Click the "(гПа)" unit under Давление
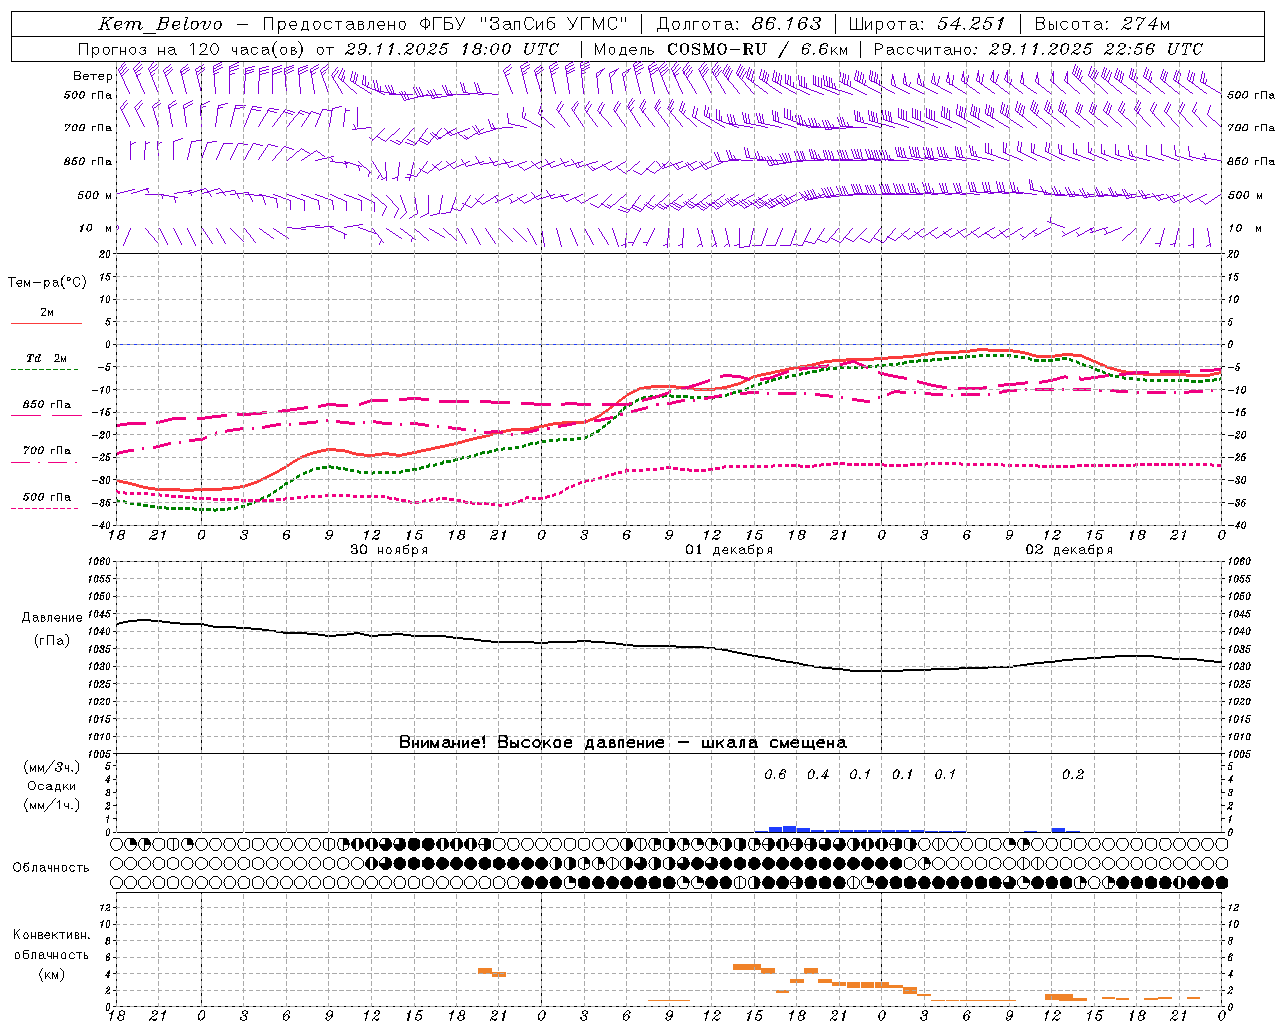This screenshot has width=1280, height=1024. click(x=52, y=641)
